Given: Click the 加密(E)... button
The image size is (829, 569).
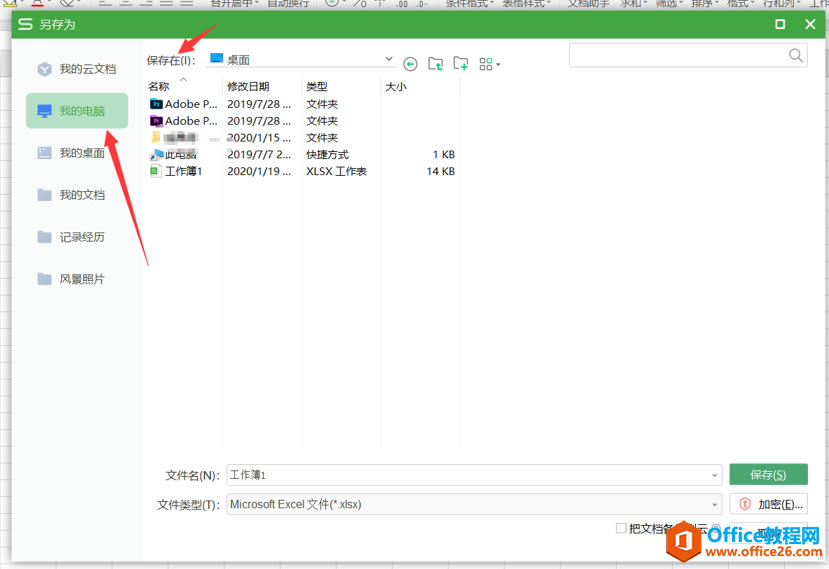Looking at the screenshot, I should coord(768,504).
